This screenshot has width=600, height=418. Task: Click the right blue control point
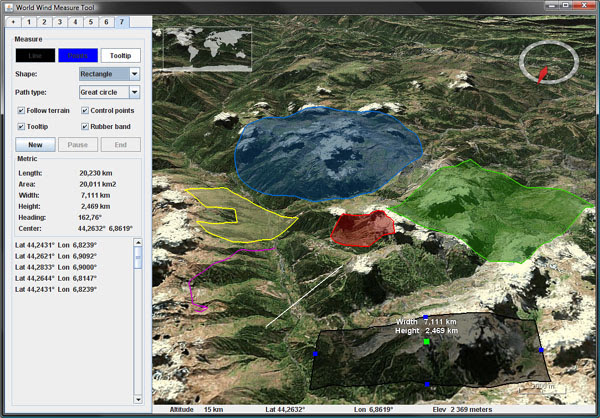pyautogui.click(x=541, y=350)
